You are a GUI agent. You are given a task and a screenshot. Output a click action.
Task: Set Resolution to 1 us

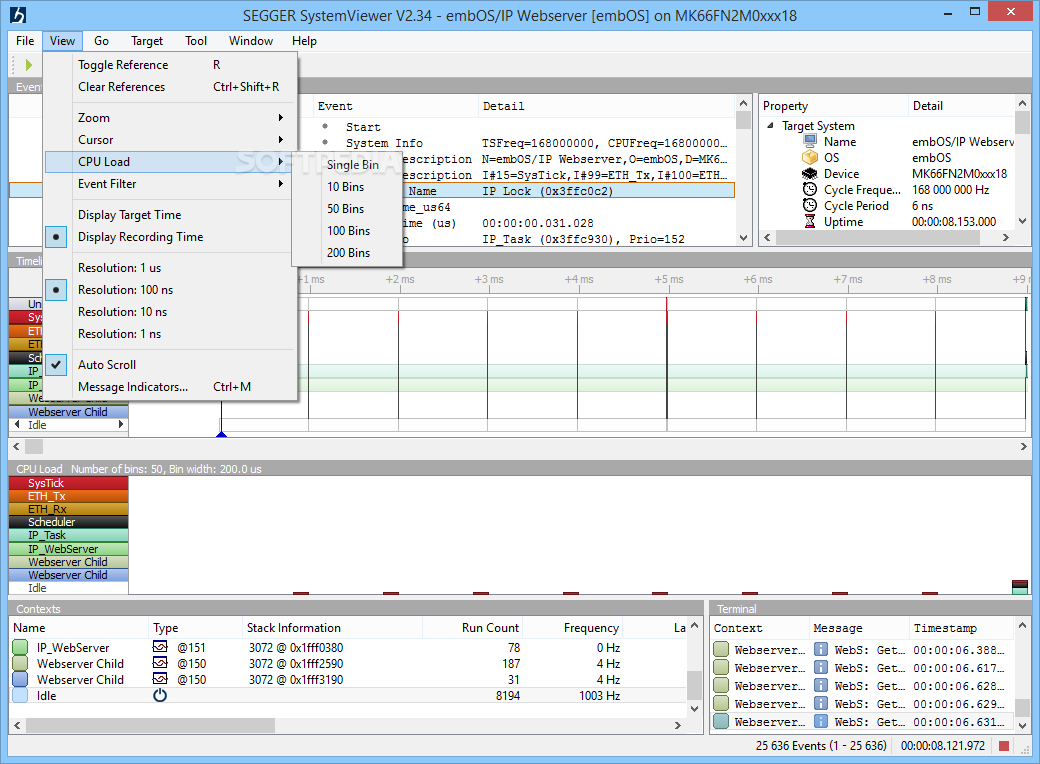pos(169,268)
